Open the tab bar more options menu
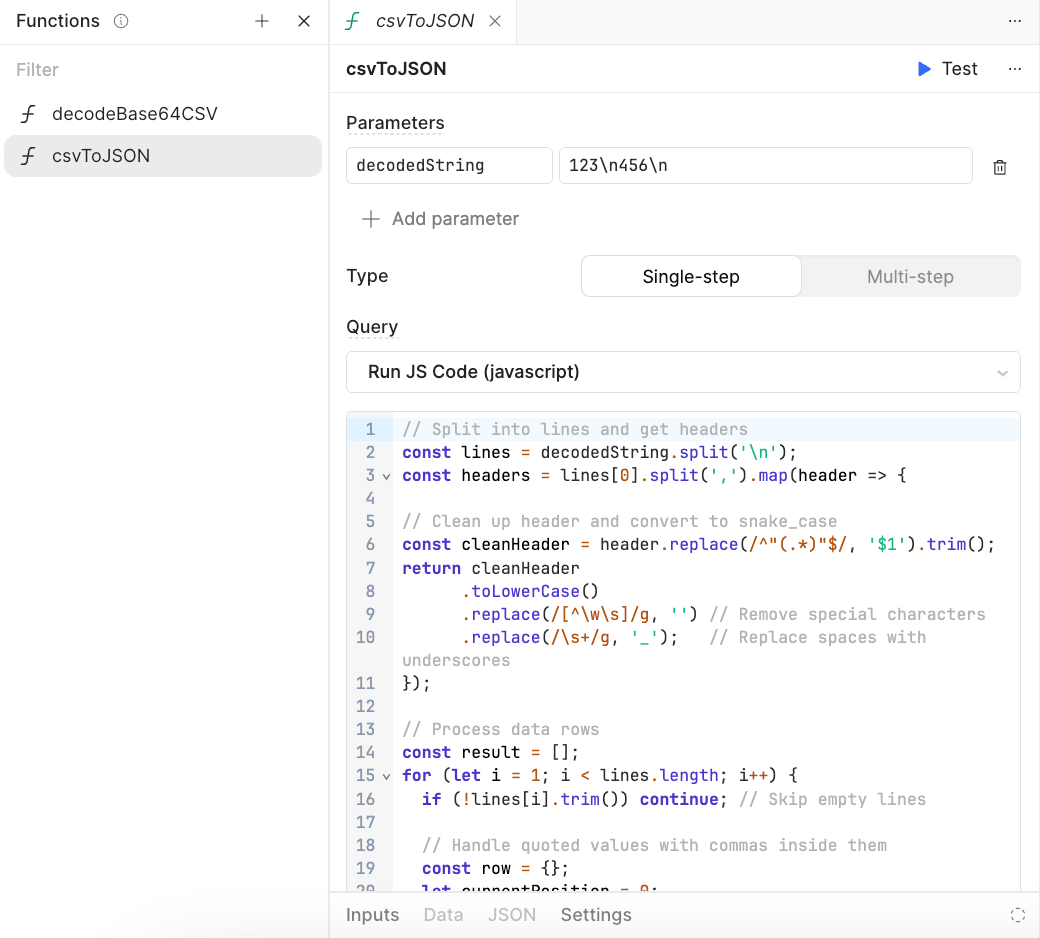The width and height of the screenshot is (1040, 938). 1015,21
